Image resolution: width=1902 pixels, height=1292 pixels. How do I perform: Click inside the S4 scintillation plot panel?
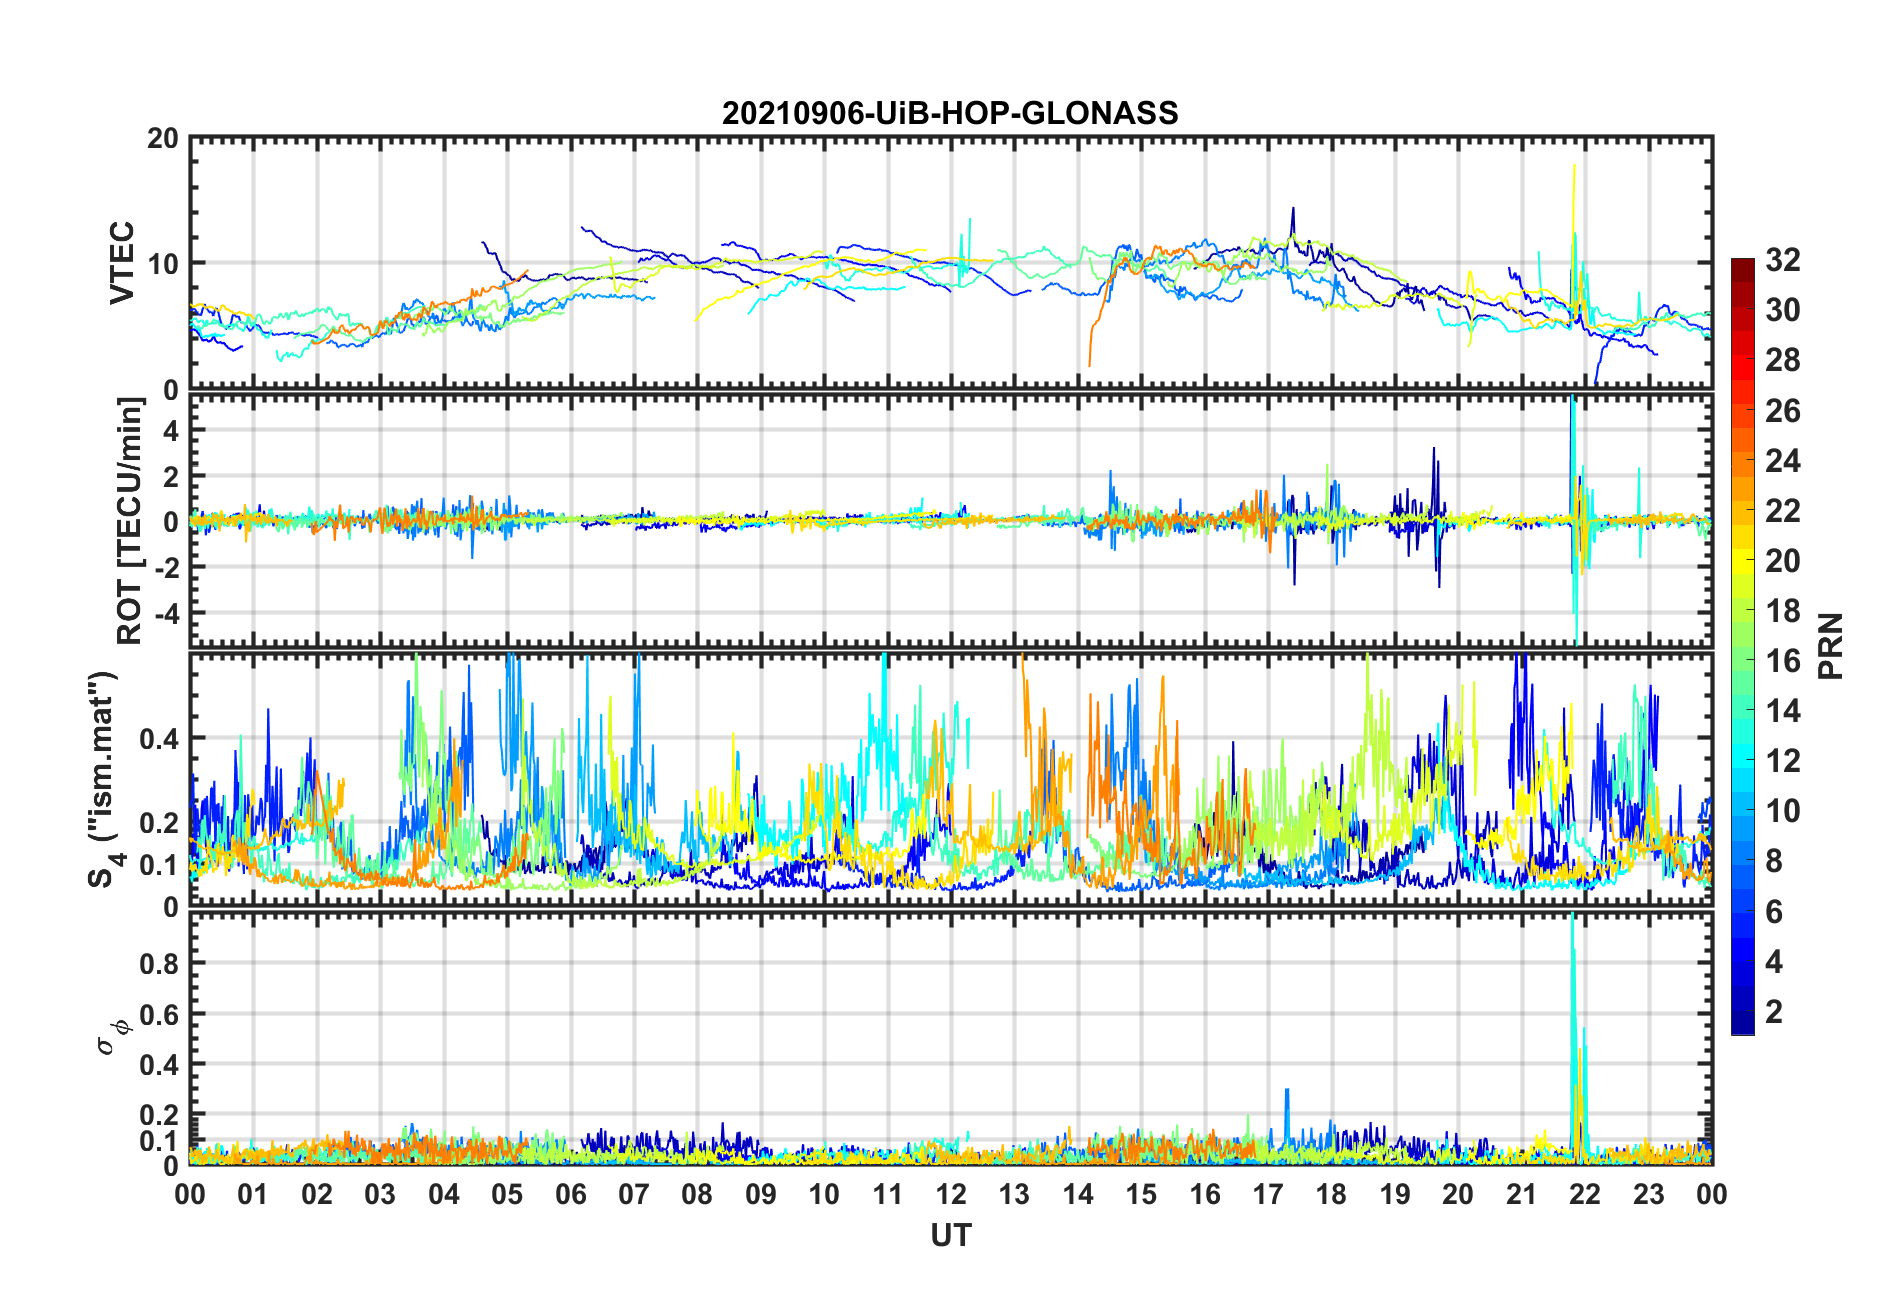(x=950, y=780)
